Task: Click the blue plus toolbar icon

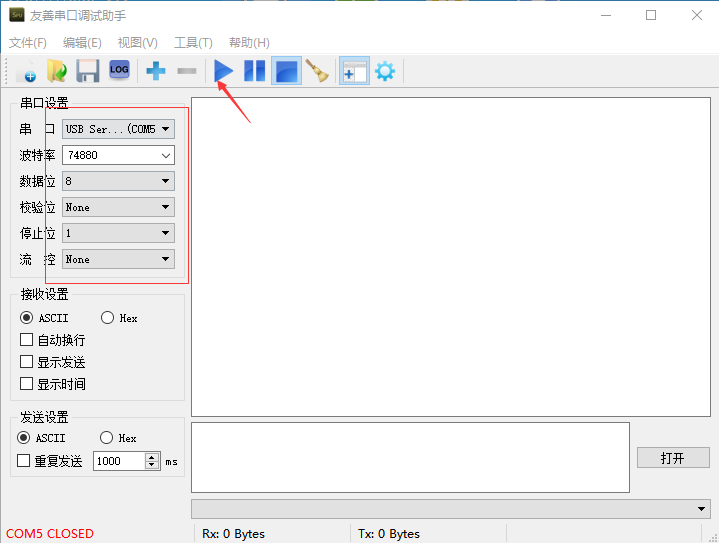Action: tap(156, 71)
